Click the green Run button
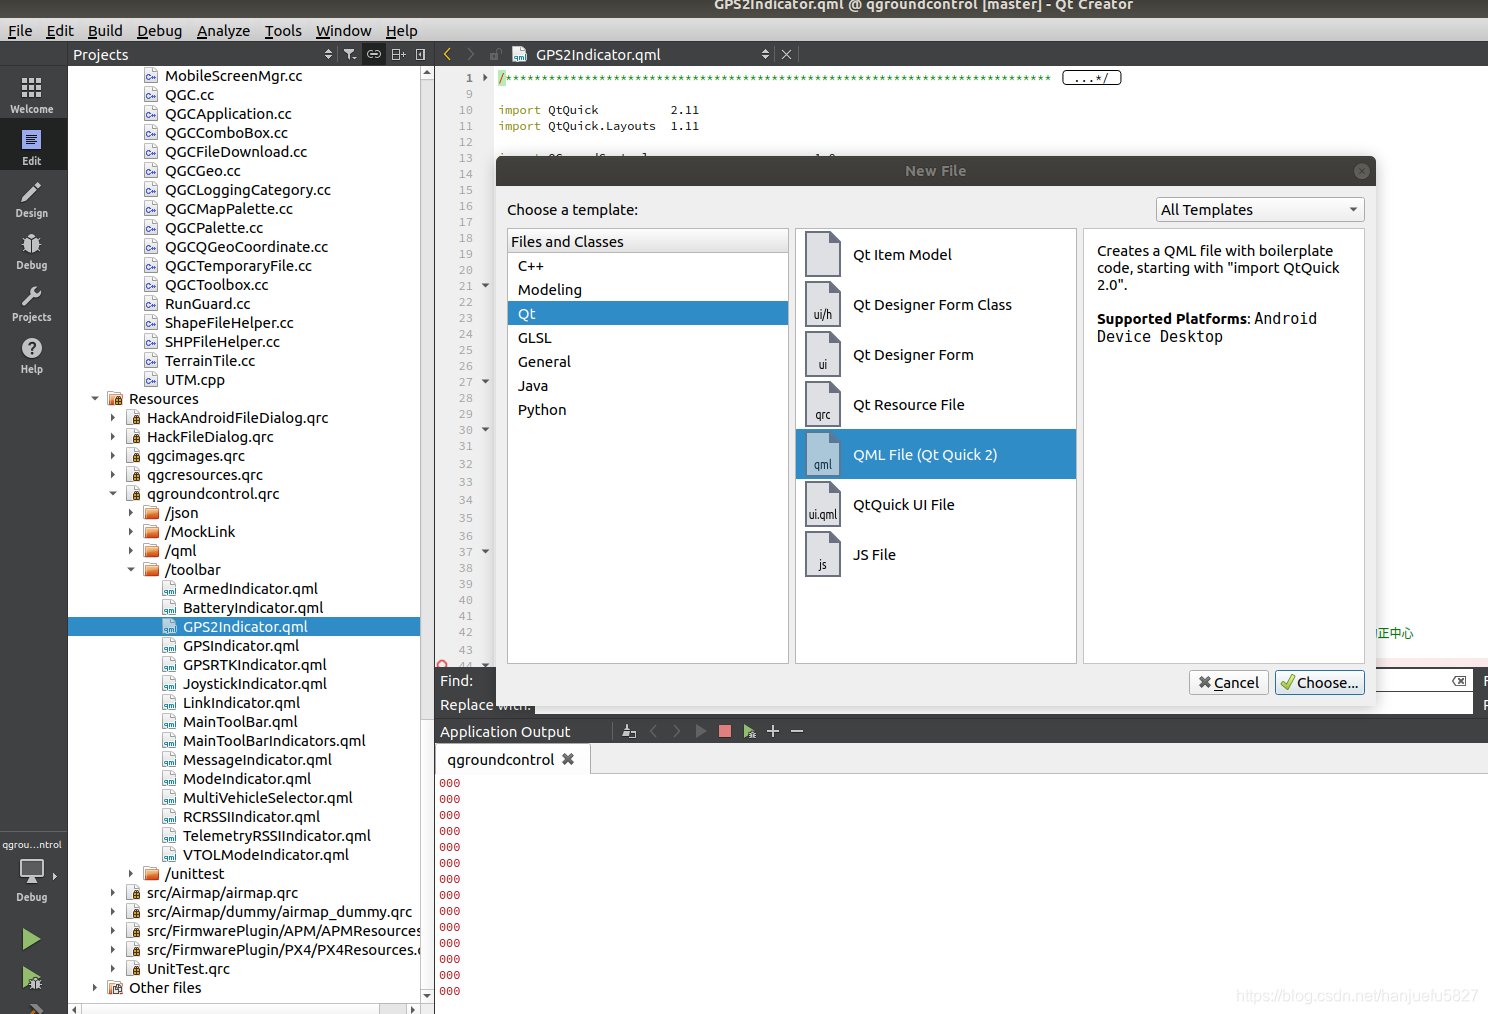 [x=31, y=939]
